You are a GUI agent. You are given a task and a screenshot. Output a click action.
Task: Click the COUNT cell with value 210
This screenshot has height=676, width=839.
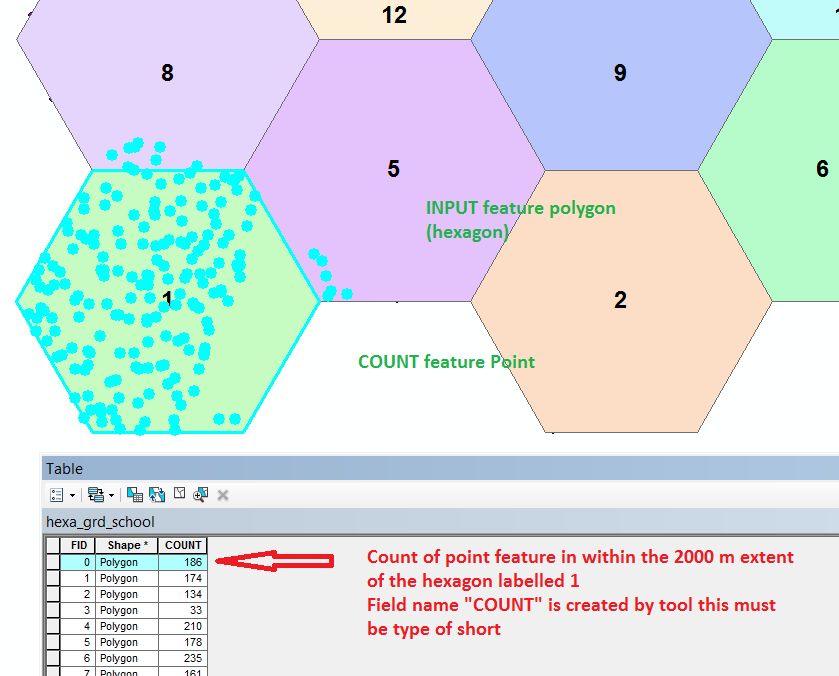(182, 626)
